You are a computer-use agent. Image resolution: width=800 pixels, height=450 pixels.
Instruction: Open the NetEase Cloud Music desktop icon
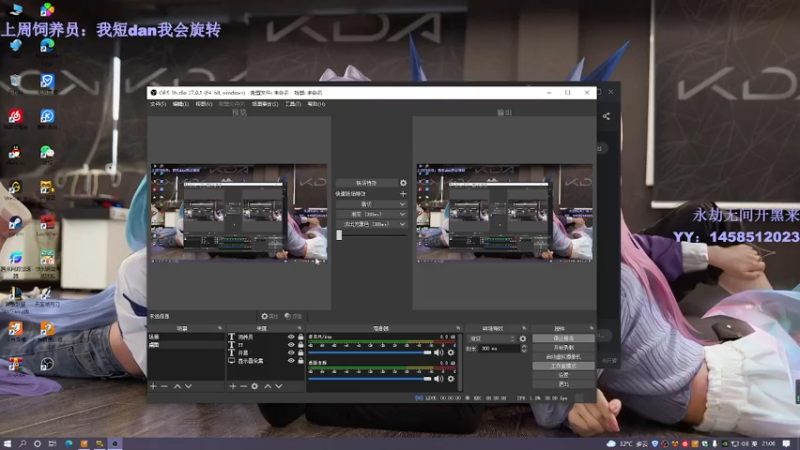click(x=15, y=116)
